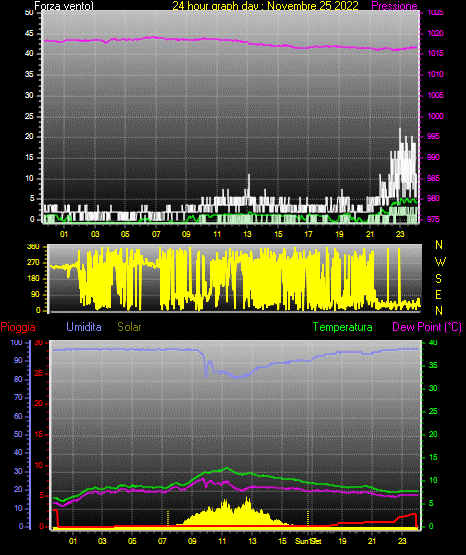Image resolution: width=466 pixels, height=555 pixels.
Task: Click the Dew Point (°C) legend label
Action: [427, 327]
